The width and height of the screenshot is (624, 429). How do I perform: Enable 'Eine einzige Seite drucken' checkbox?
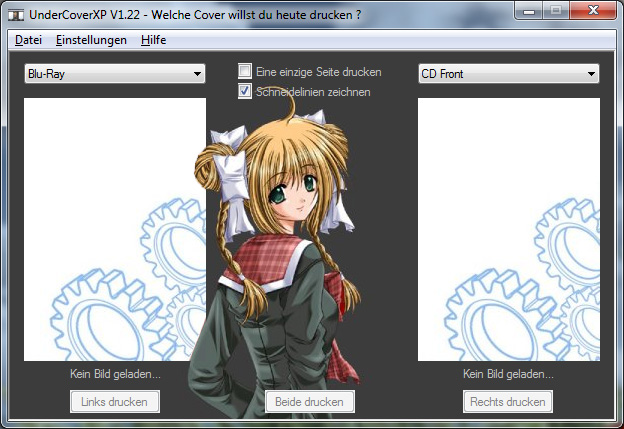click(245, 71)
